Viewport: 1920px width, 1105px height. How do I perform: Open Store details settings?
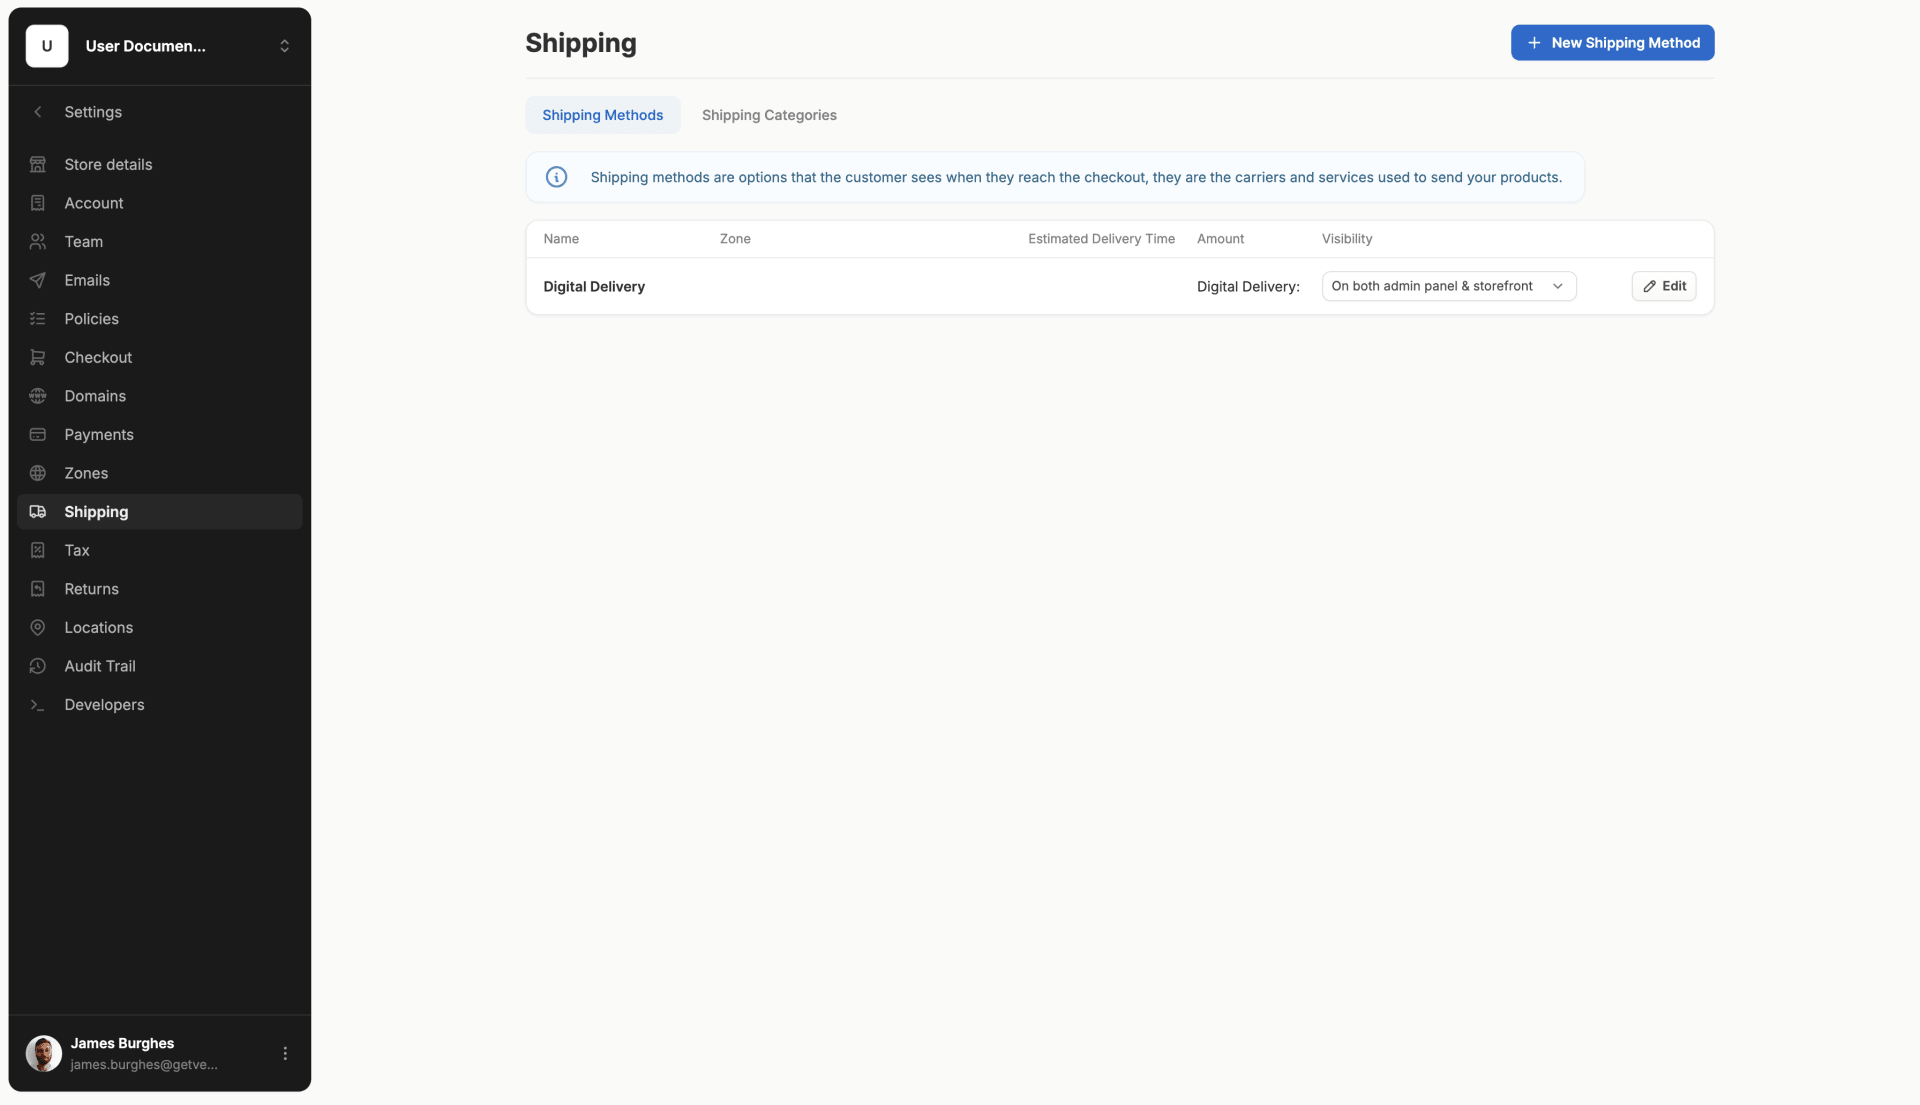click(160, 164)
